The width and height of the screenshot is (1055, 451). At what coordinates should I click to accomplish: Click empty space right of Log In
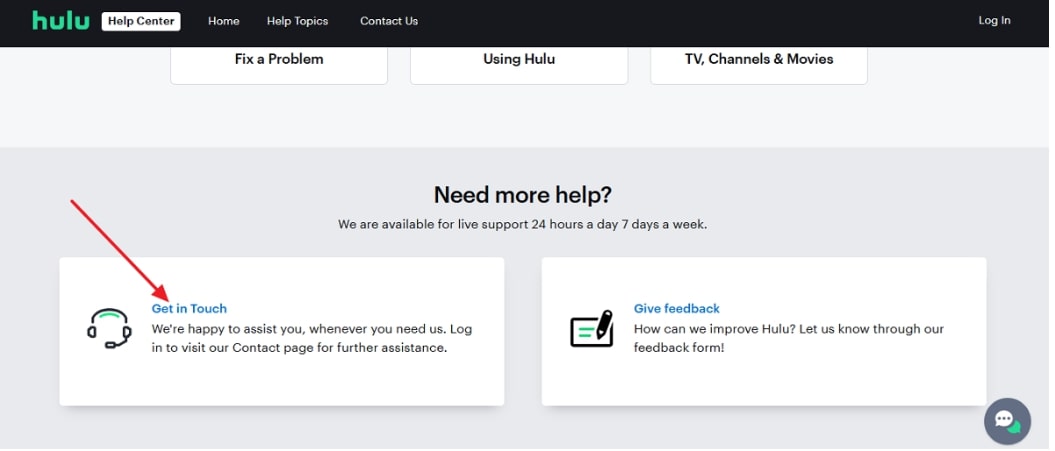(1035, 20)
